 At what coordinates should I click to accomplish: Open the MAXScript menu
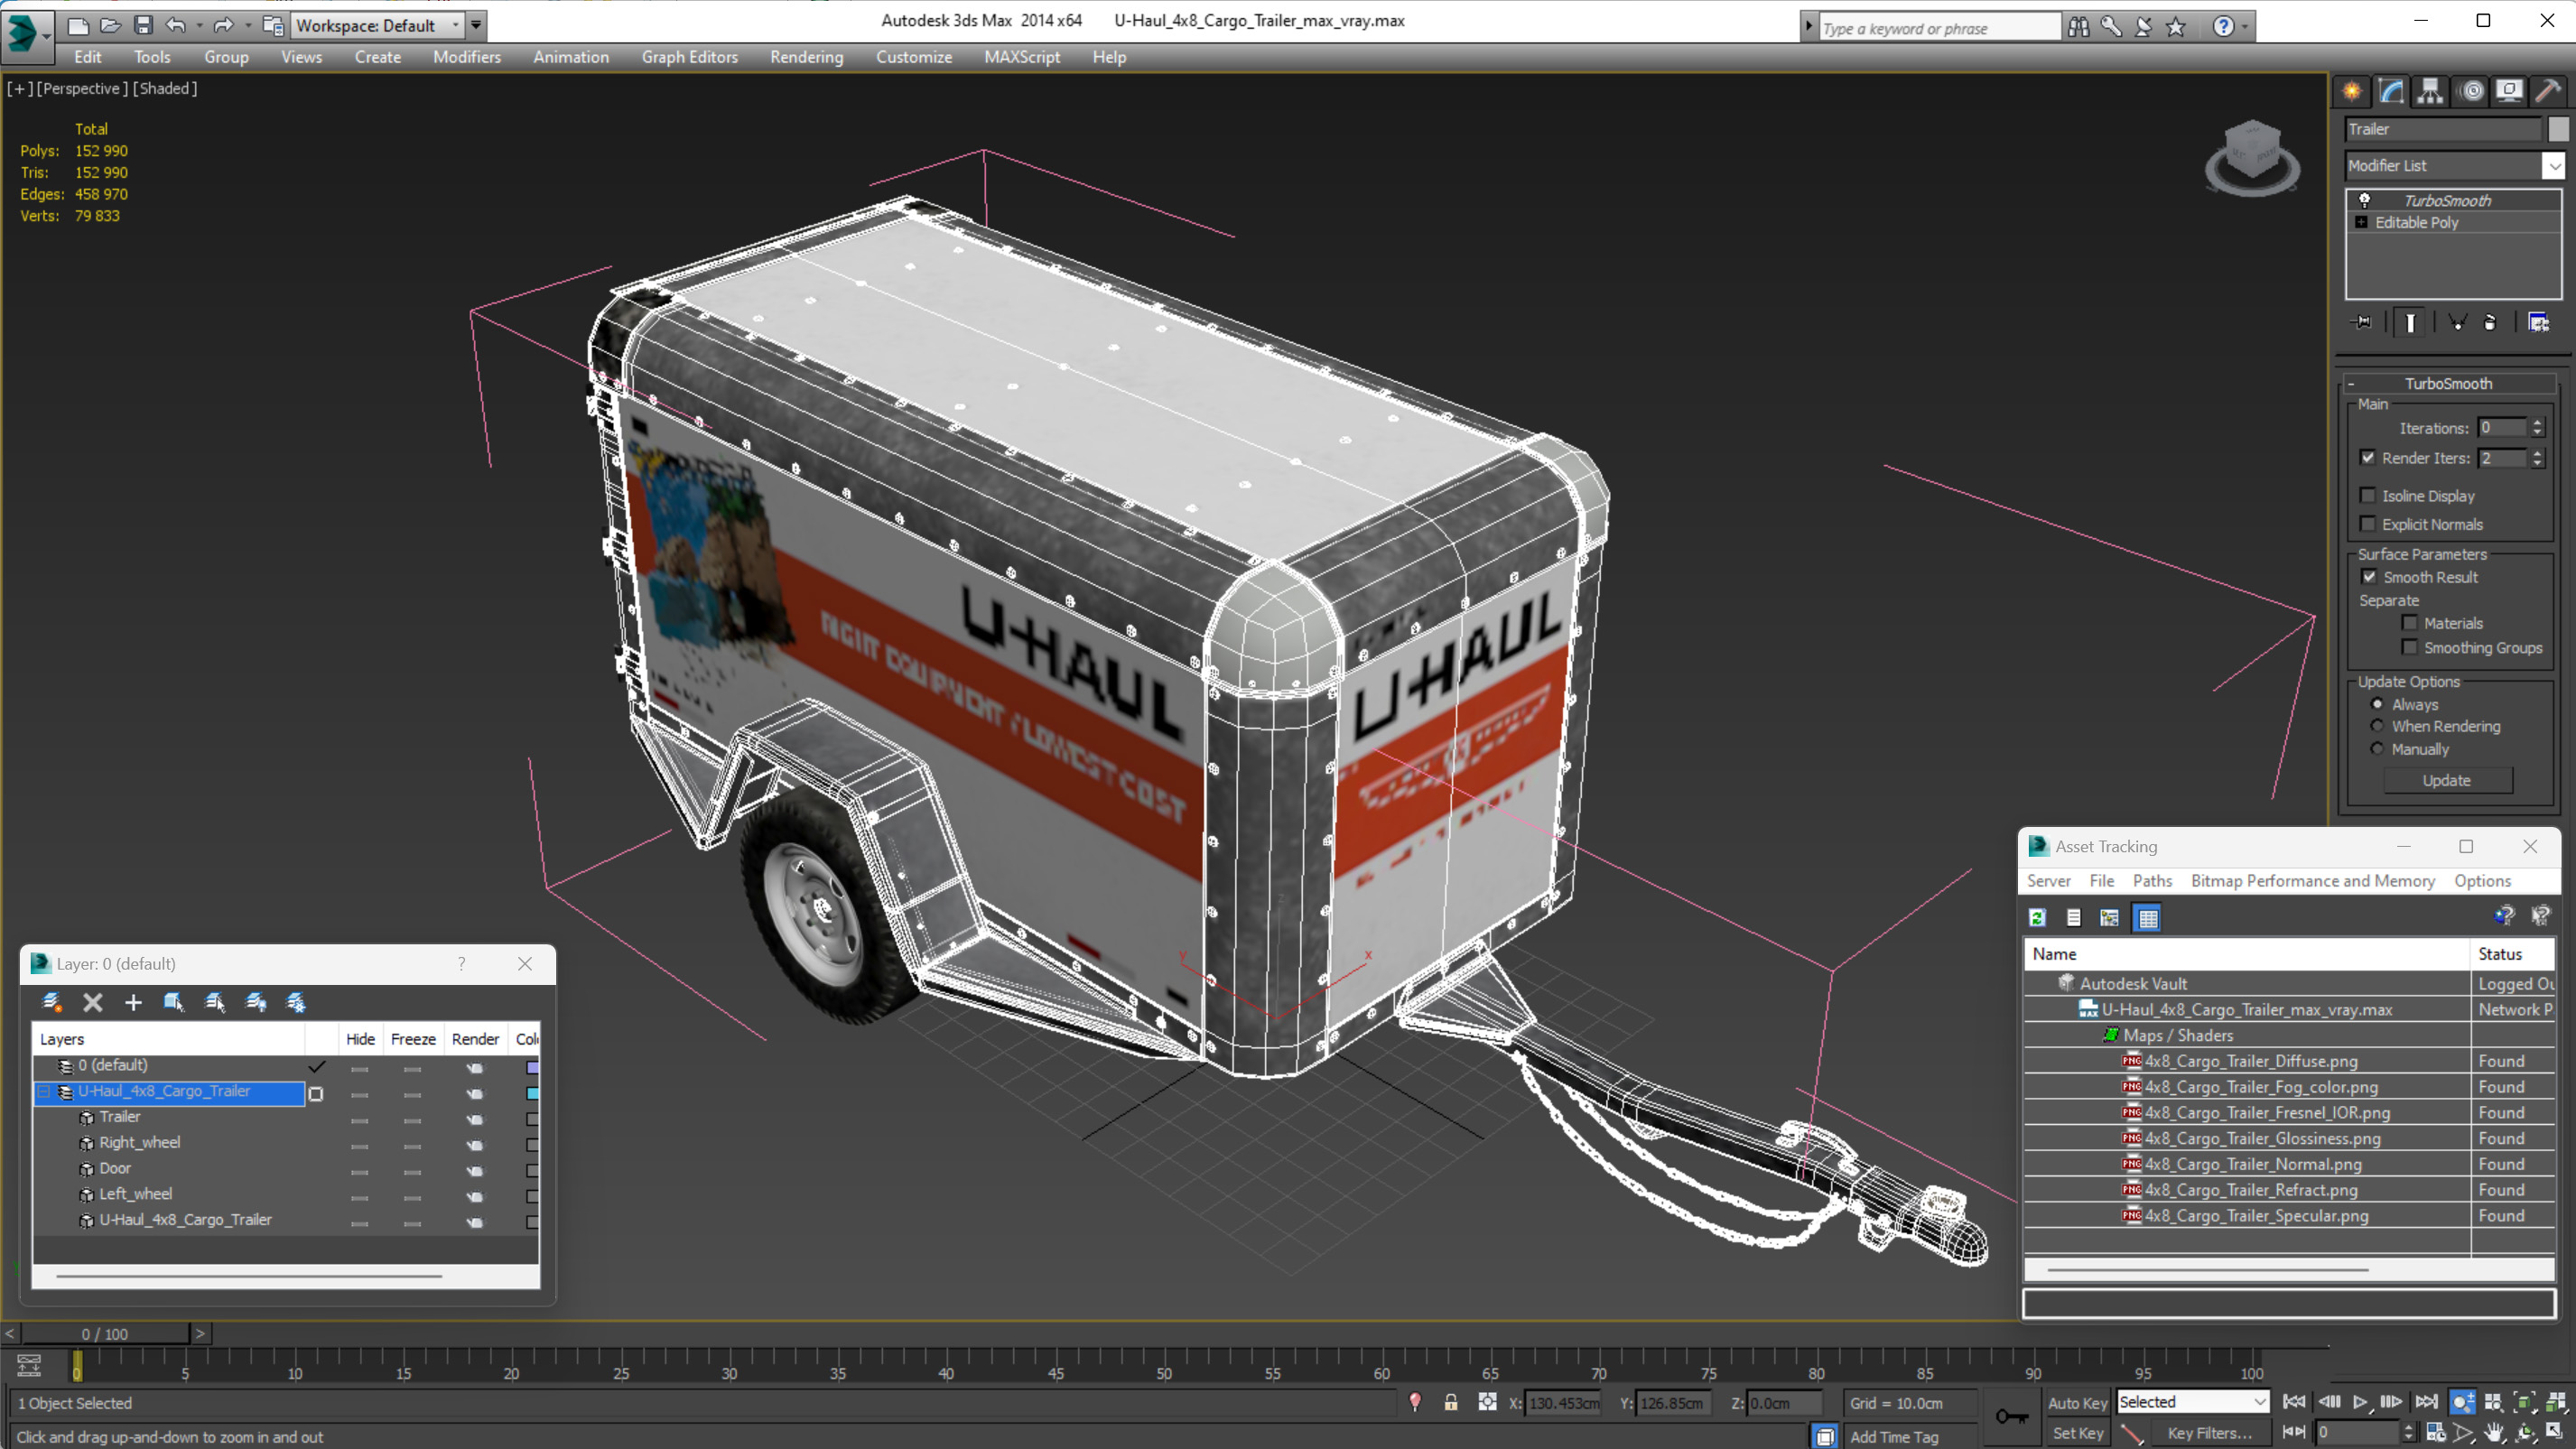click(x=1021, y=57)
